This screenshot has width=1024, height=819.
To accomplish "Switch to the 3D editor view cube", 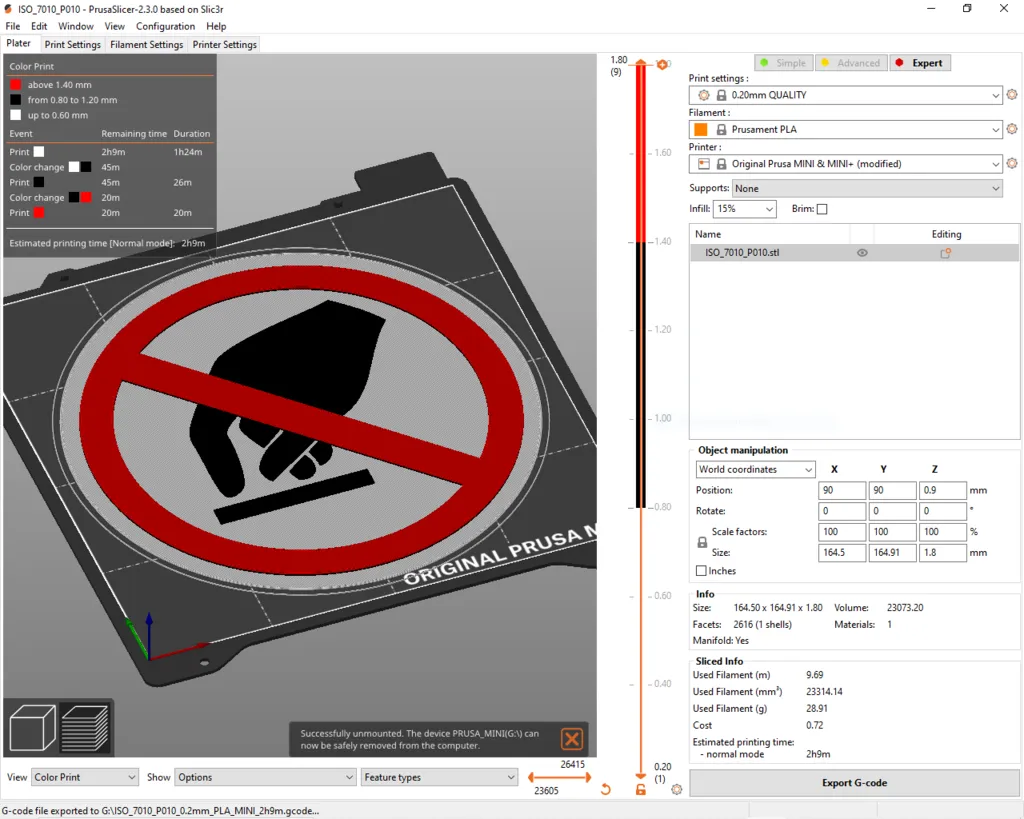I will [x=31, y=728].
